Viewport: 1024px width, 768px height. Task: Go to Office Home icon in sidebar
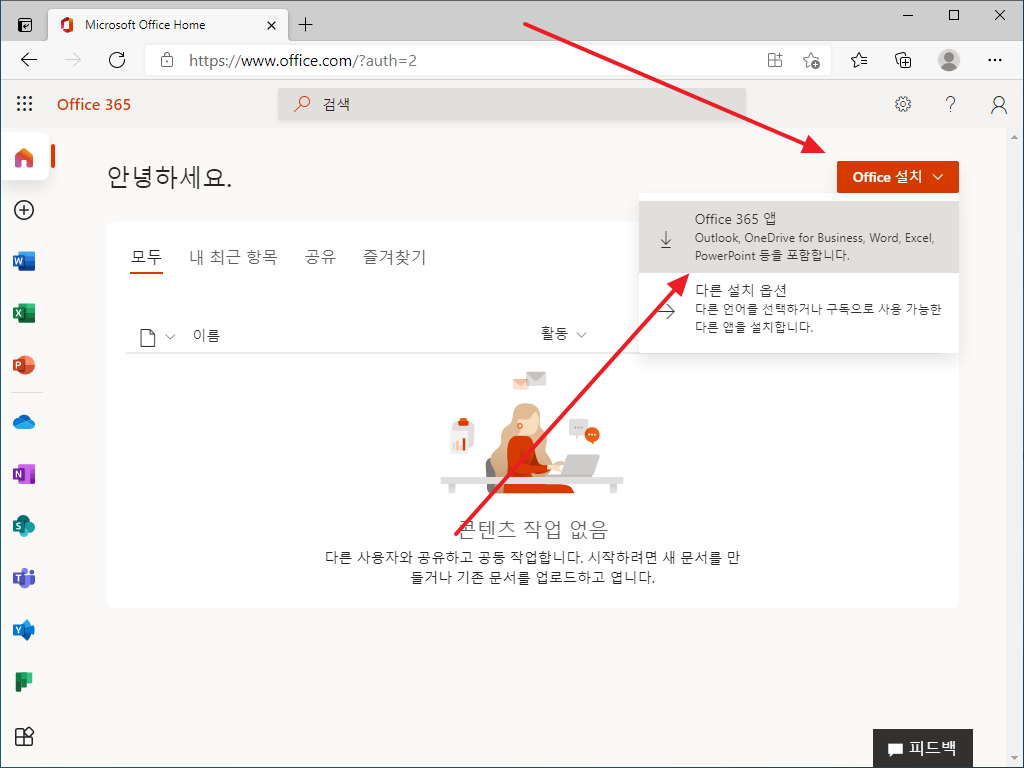[24, 157]
